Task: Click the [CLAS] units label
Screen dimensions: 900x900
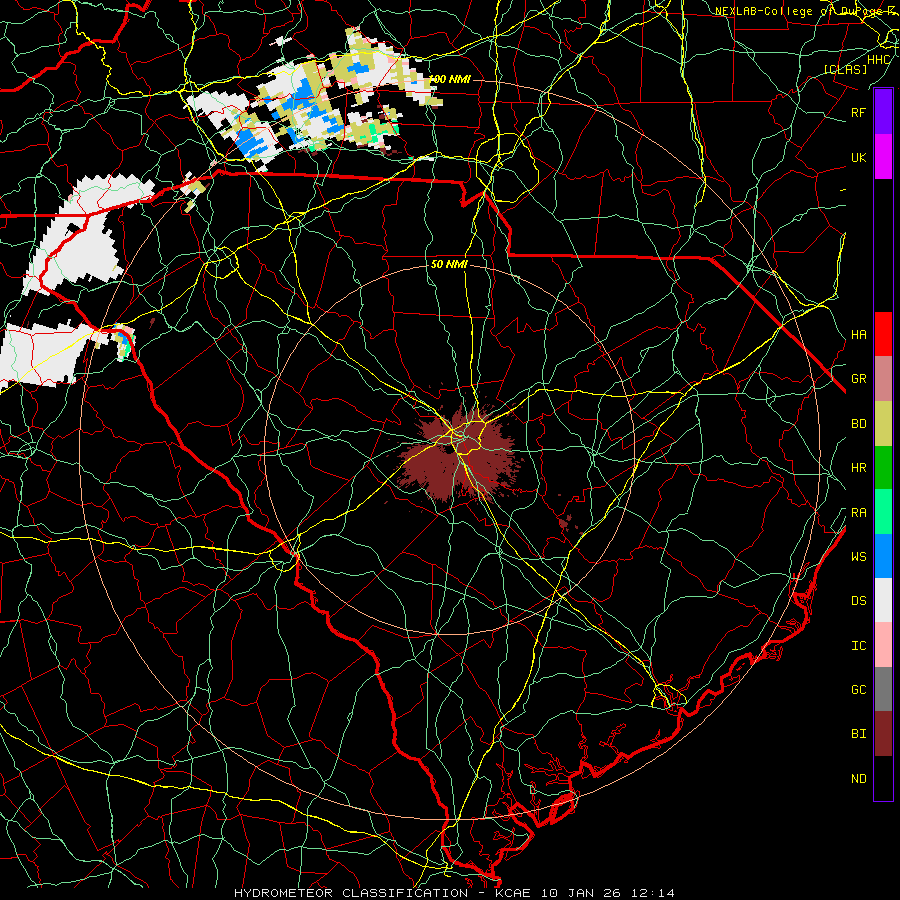Action: (x=845, y=69)
